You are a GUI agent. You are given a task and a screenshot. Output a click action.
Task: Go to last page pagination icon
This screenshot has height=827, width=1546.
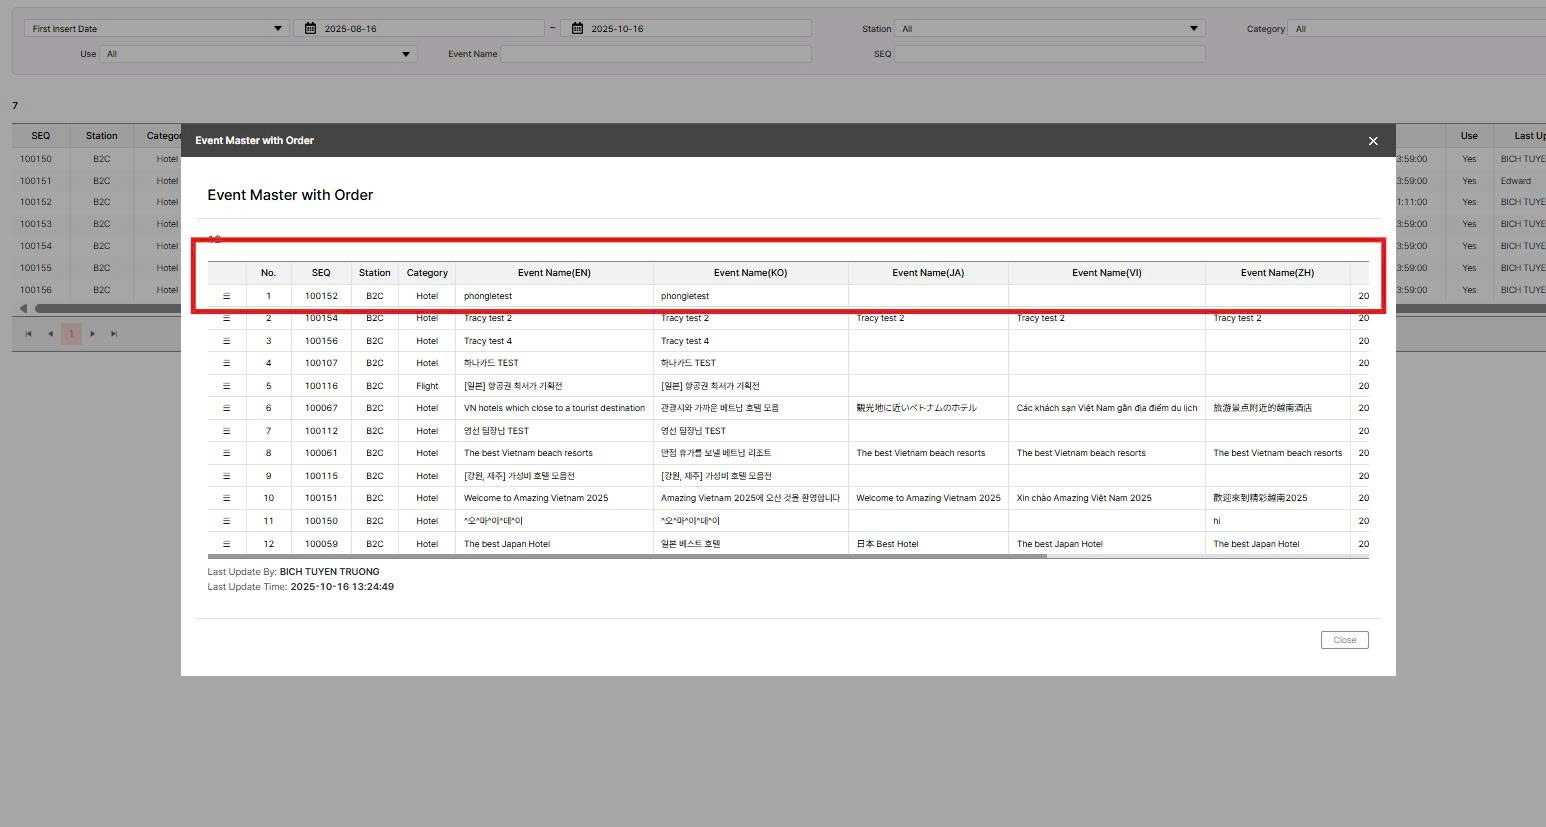[x=114, y=334]
